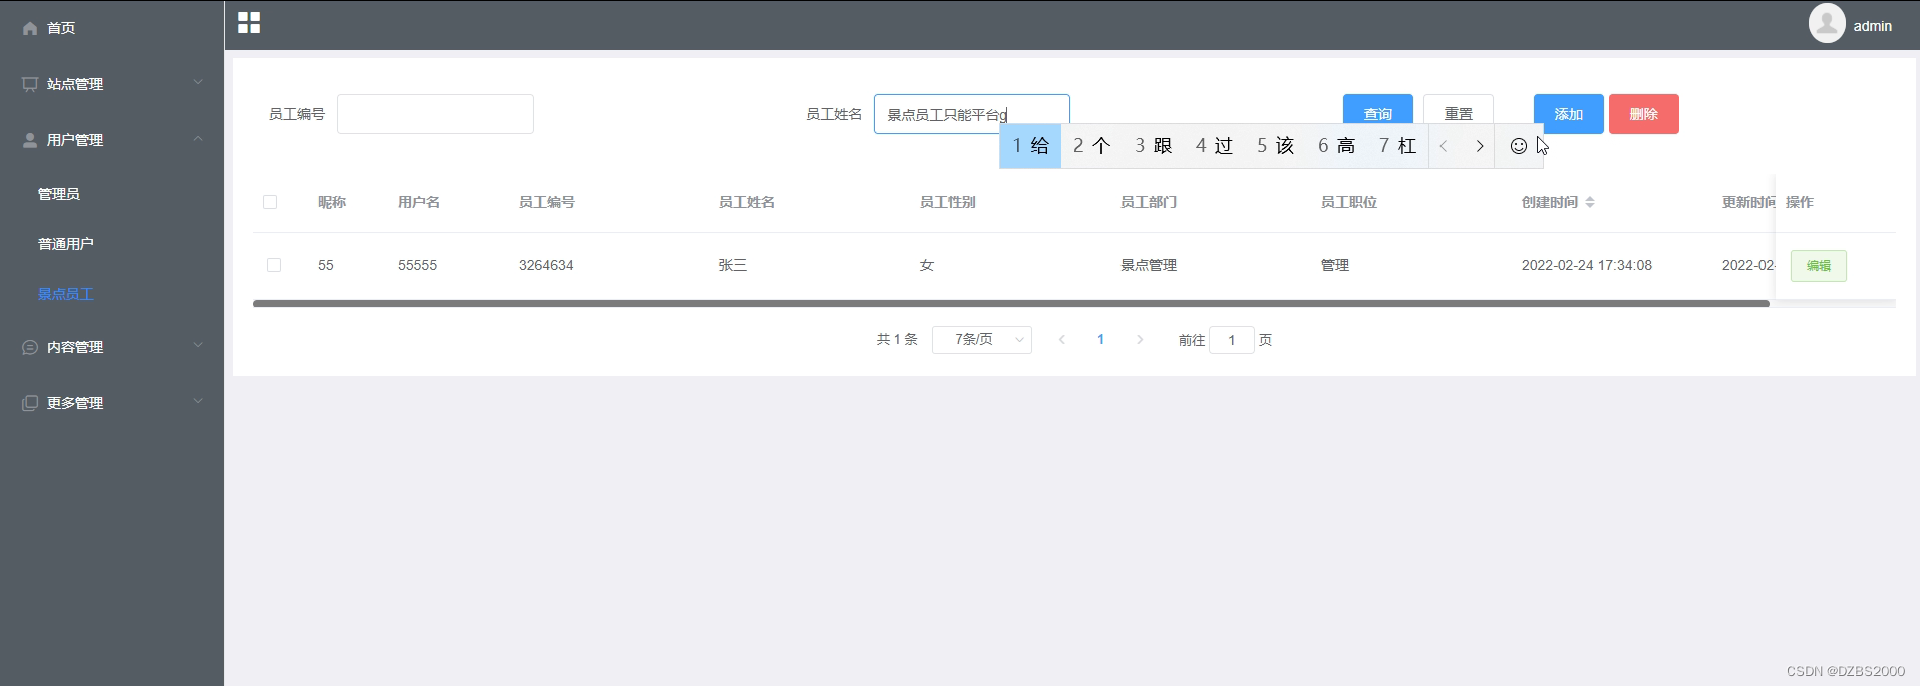Click the 查询 search button

[1378, 114]
